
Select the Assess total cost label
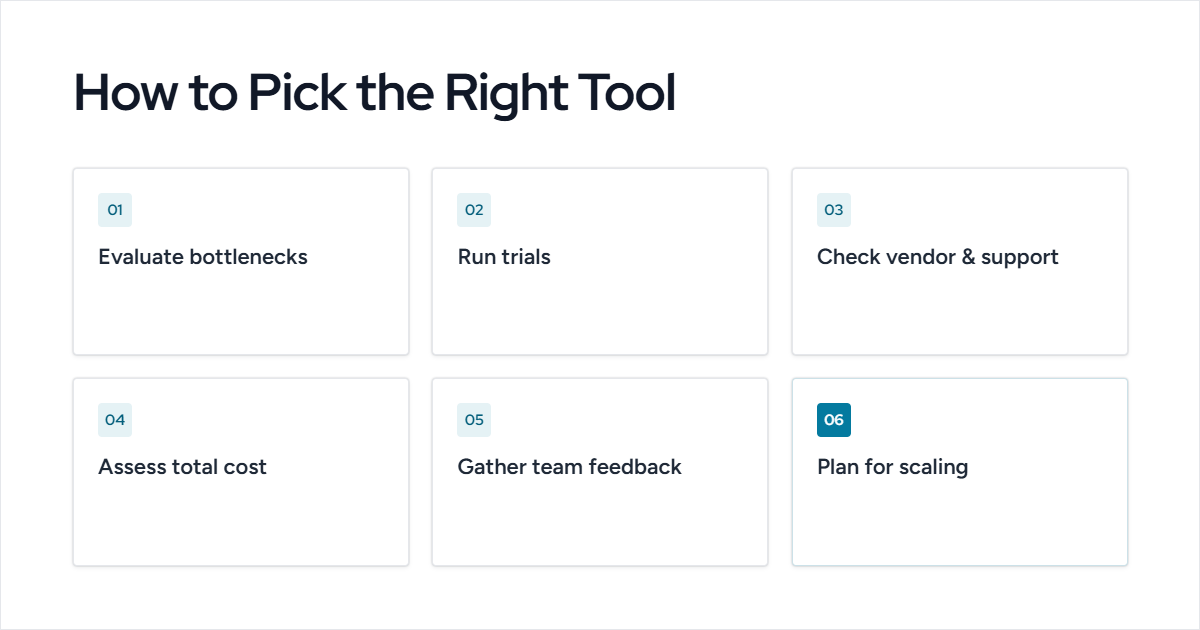pyautogui.click(x=183, y=467)
